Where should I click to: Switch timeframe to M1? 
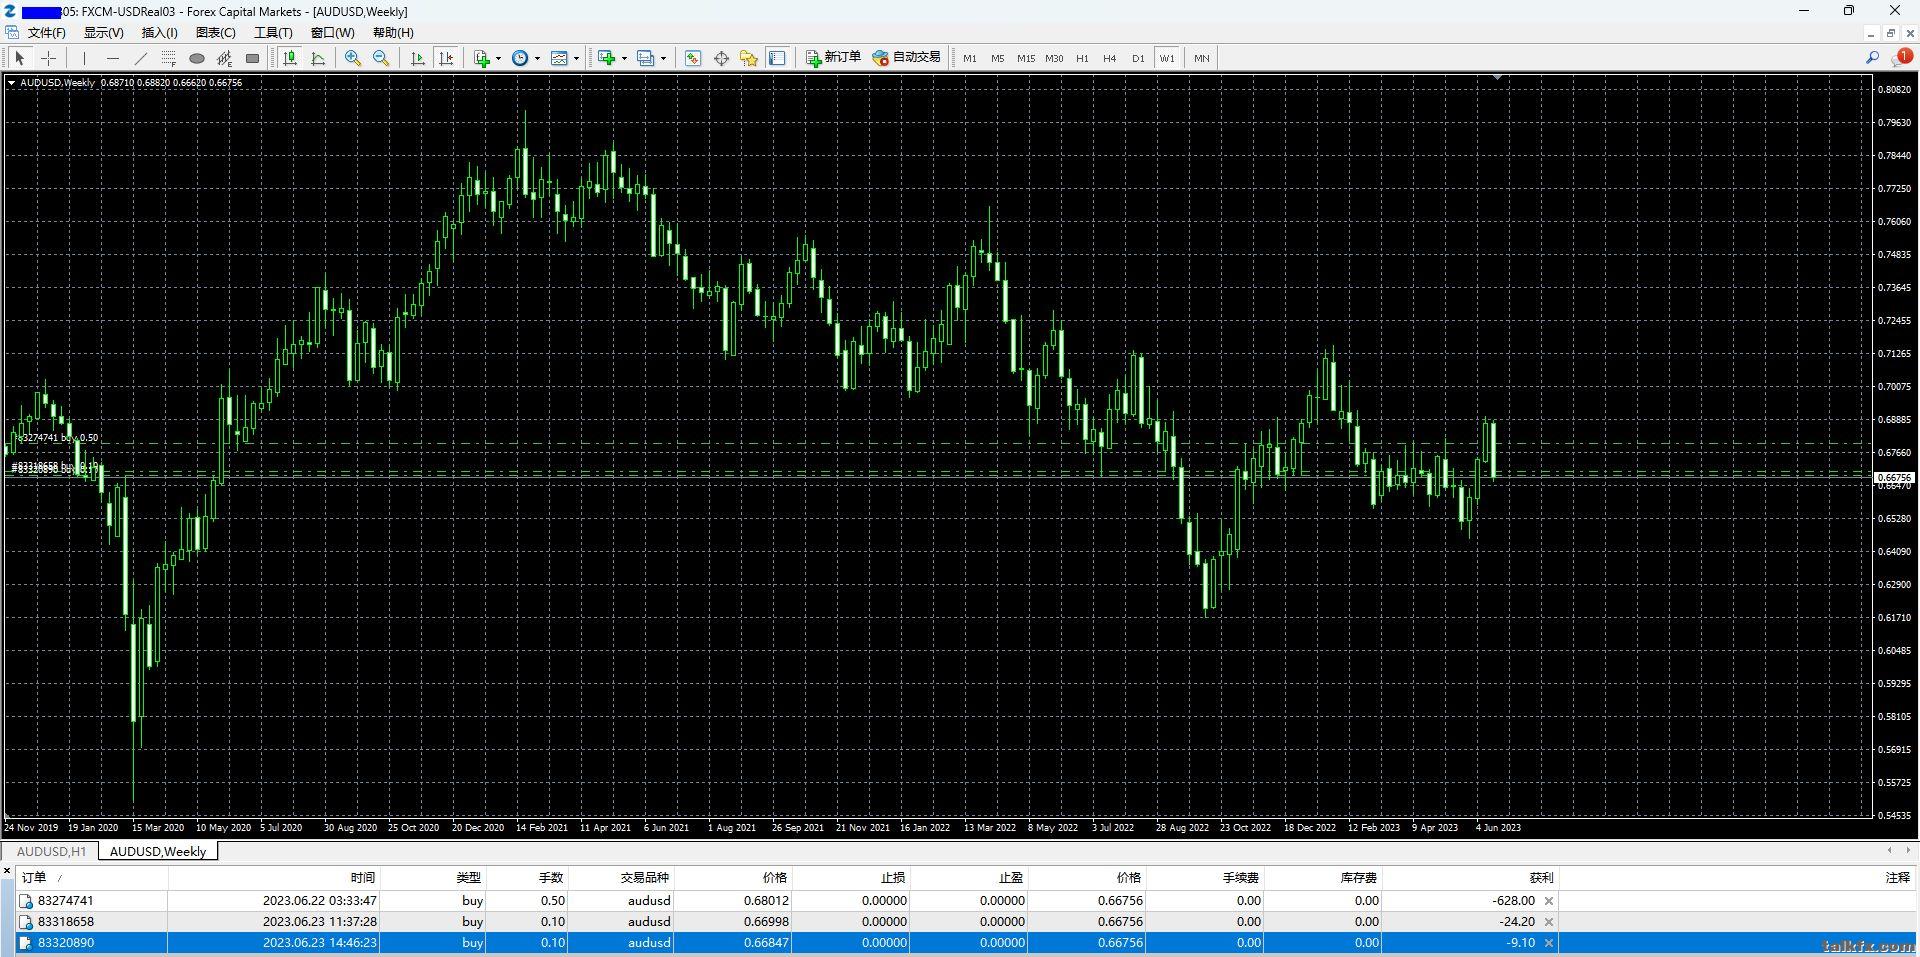click(969, 58)
